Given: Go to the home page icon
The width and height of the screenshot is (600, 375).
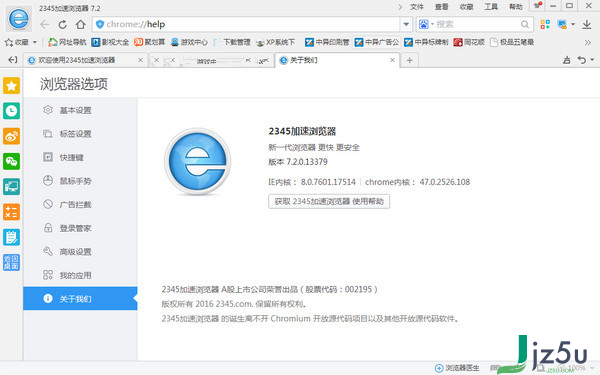Looking at the screenshot, I should 80,24.
